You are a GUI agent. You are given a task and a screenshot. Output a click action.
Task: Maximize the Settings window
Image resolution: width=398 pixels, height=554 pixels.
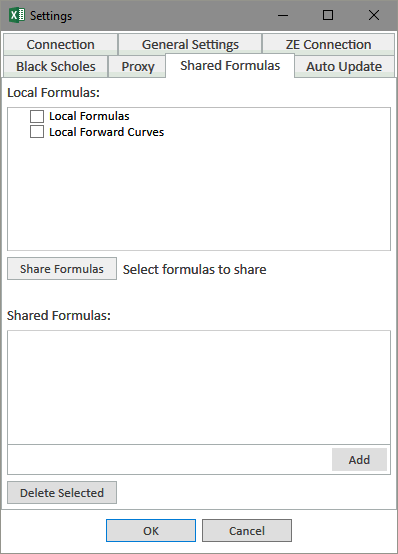click(x=328, y=15)
